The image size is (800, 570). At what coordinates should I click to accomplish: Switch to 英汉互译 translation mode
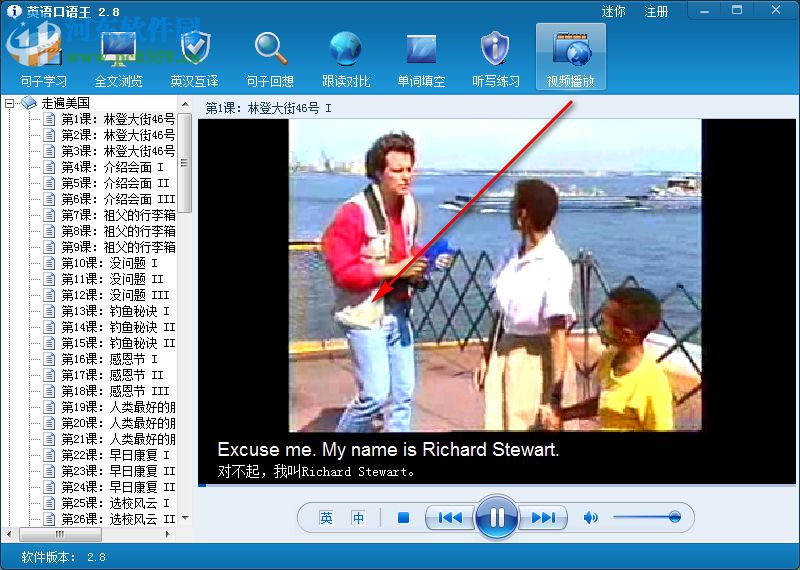pyautogui.click(x=194, y=60)
